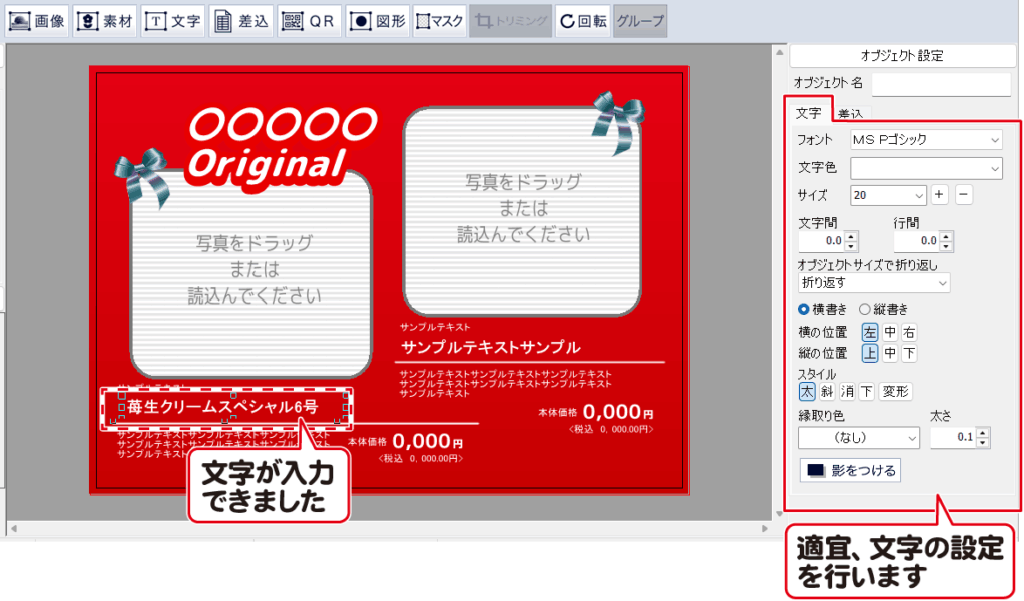Select the 横書き horizontal writing radio button
Viewport: 1024px width, 601px height.
pos(804,309)
